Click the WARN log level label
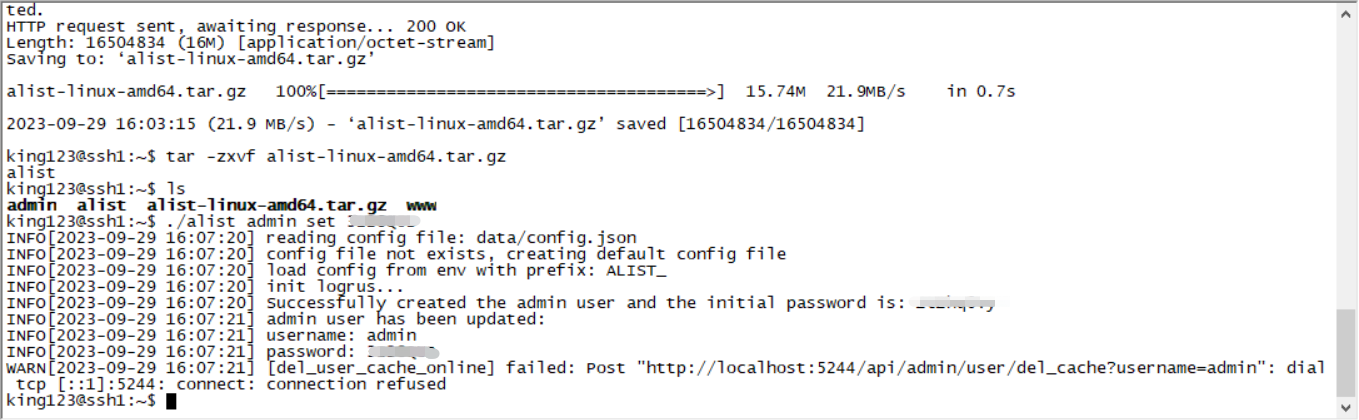 27,368
